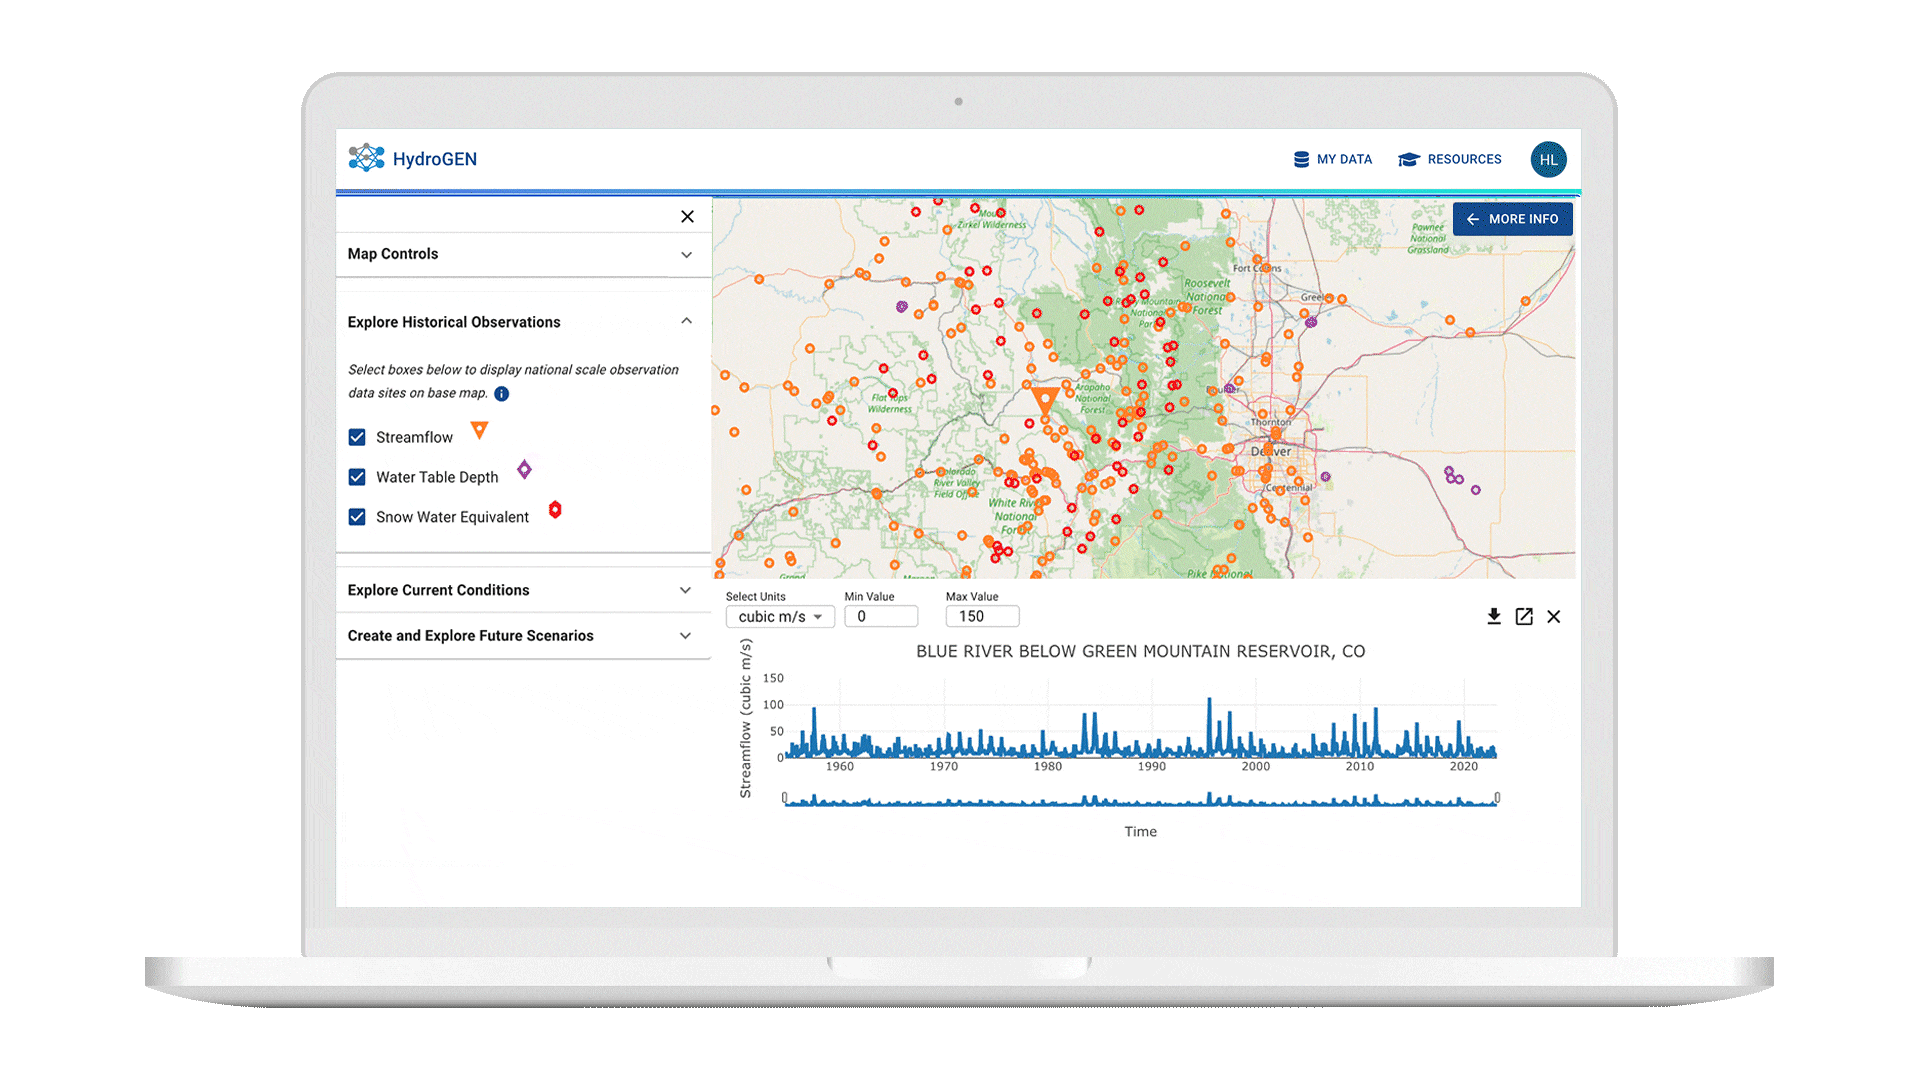
Task: Click the Denver label on map
Action: [1273, 451]
